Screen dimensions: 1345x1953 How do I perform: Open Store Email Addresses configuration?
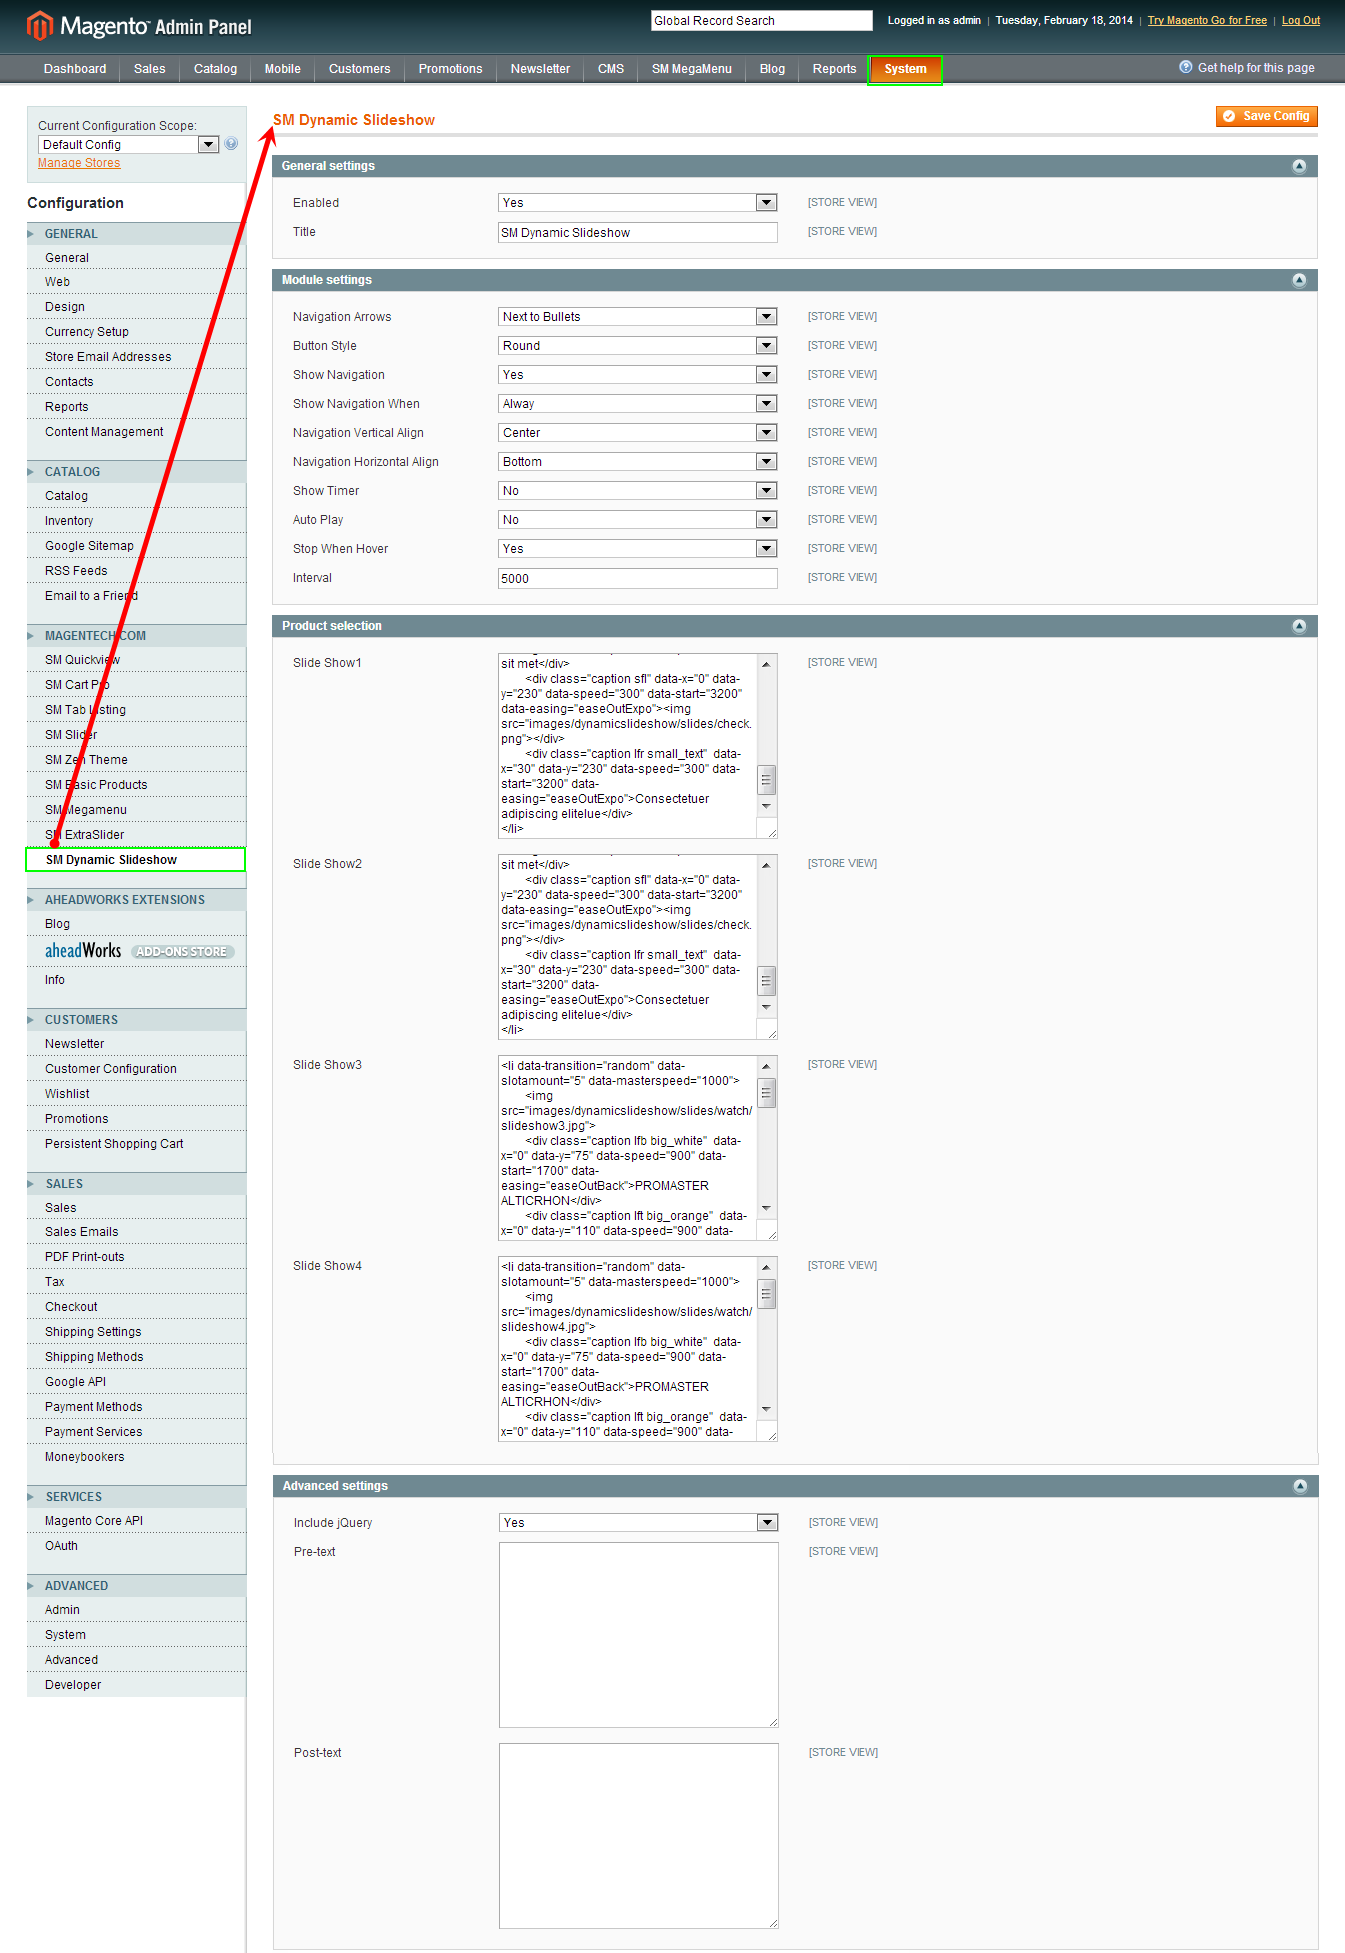pos(108,357)
